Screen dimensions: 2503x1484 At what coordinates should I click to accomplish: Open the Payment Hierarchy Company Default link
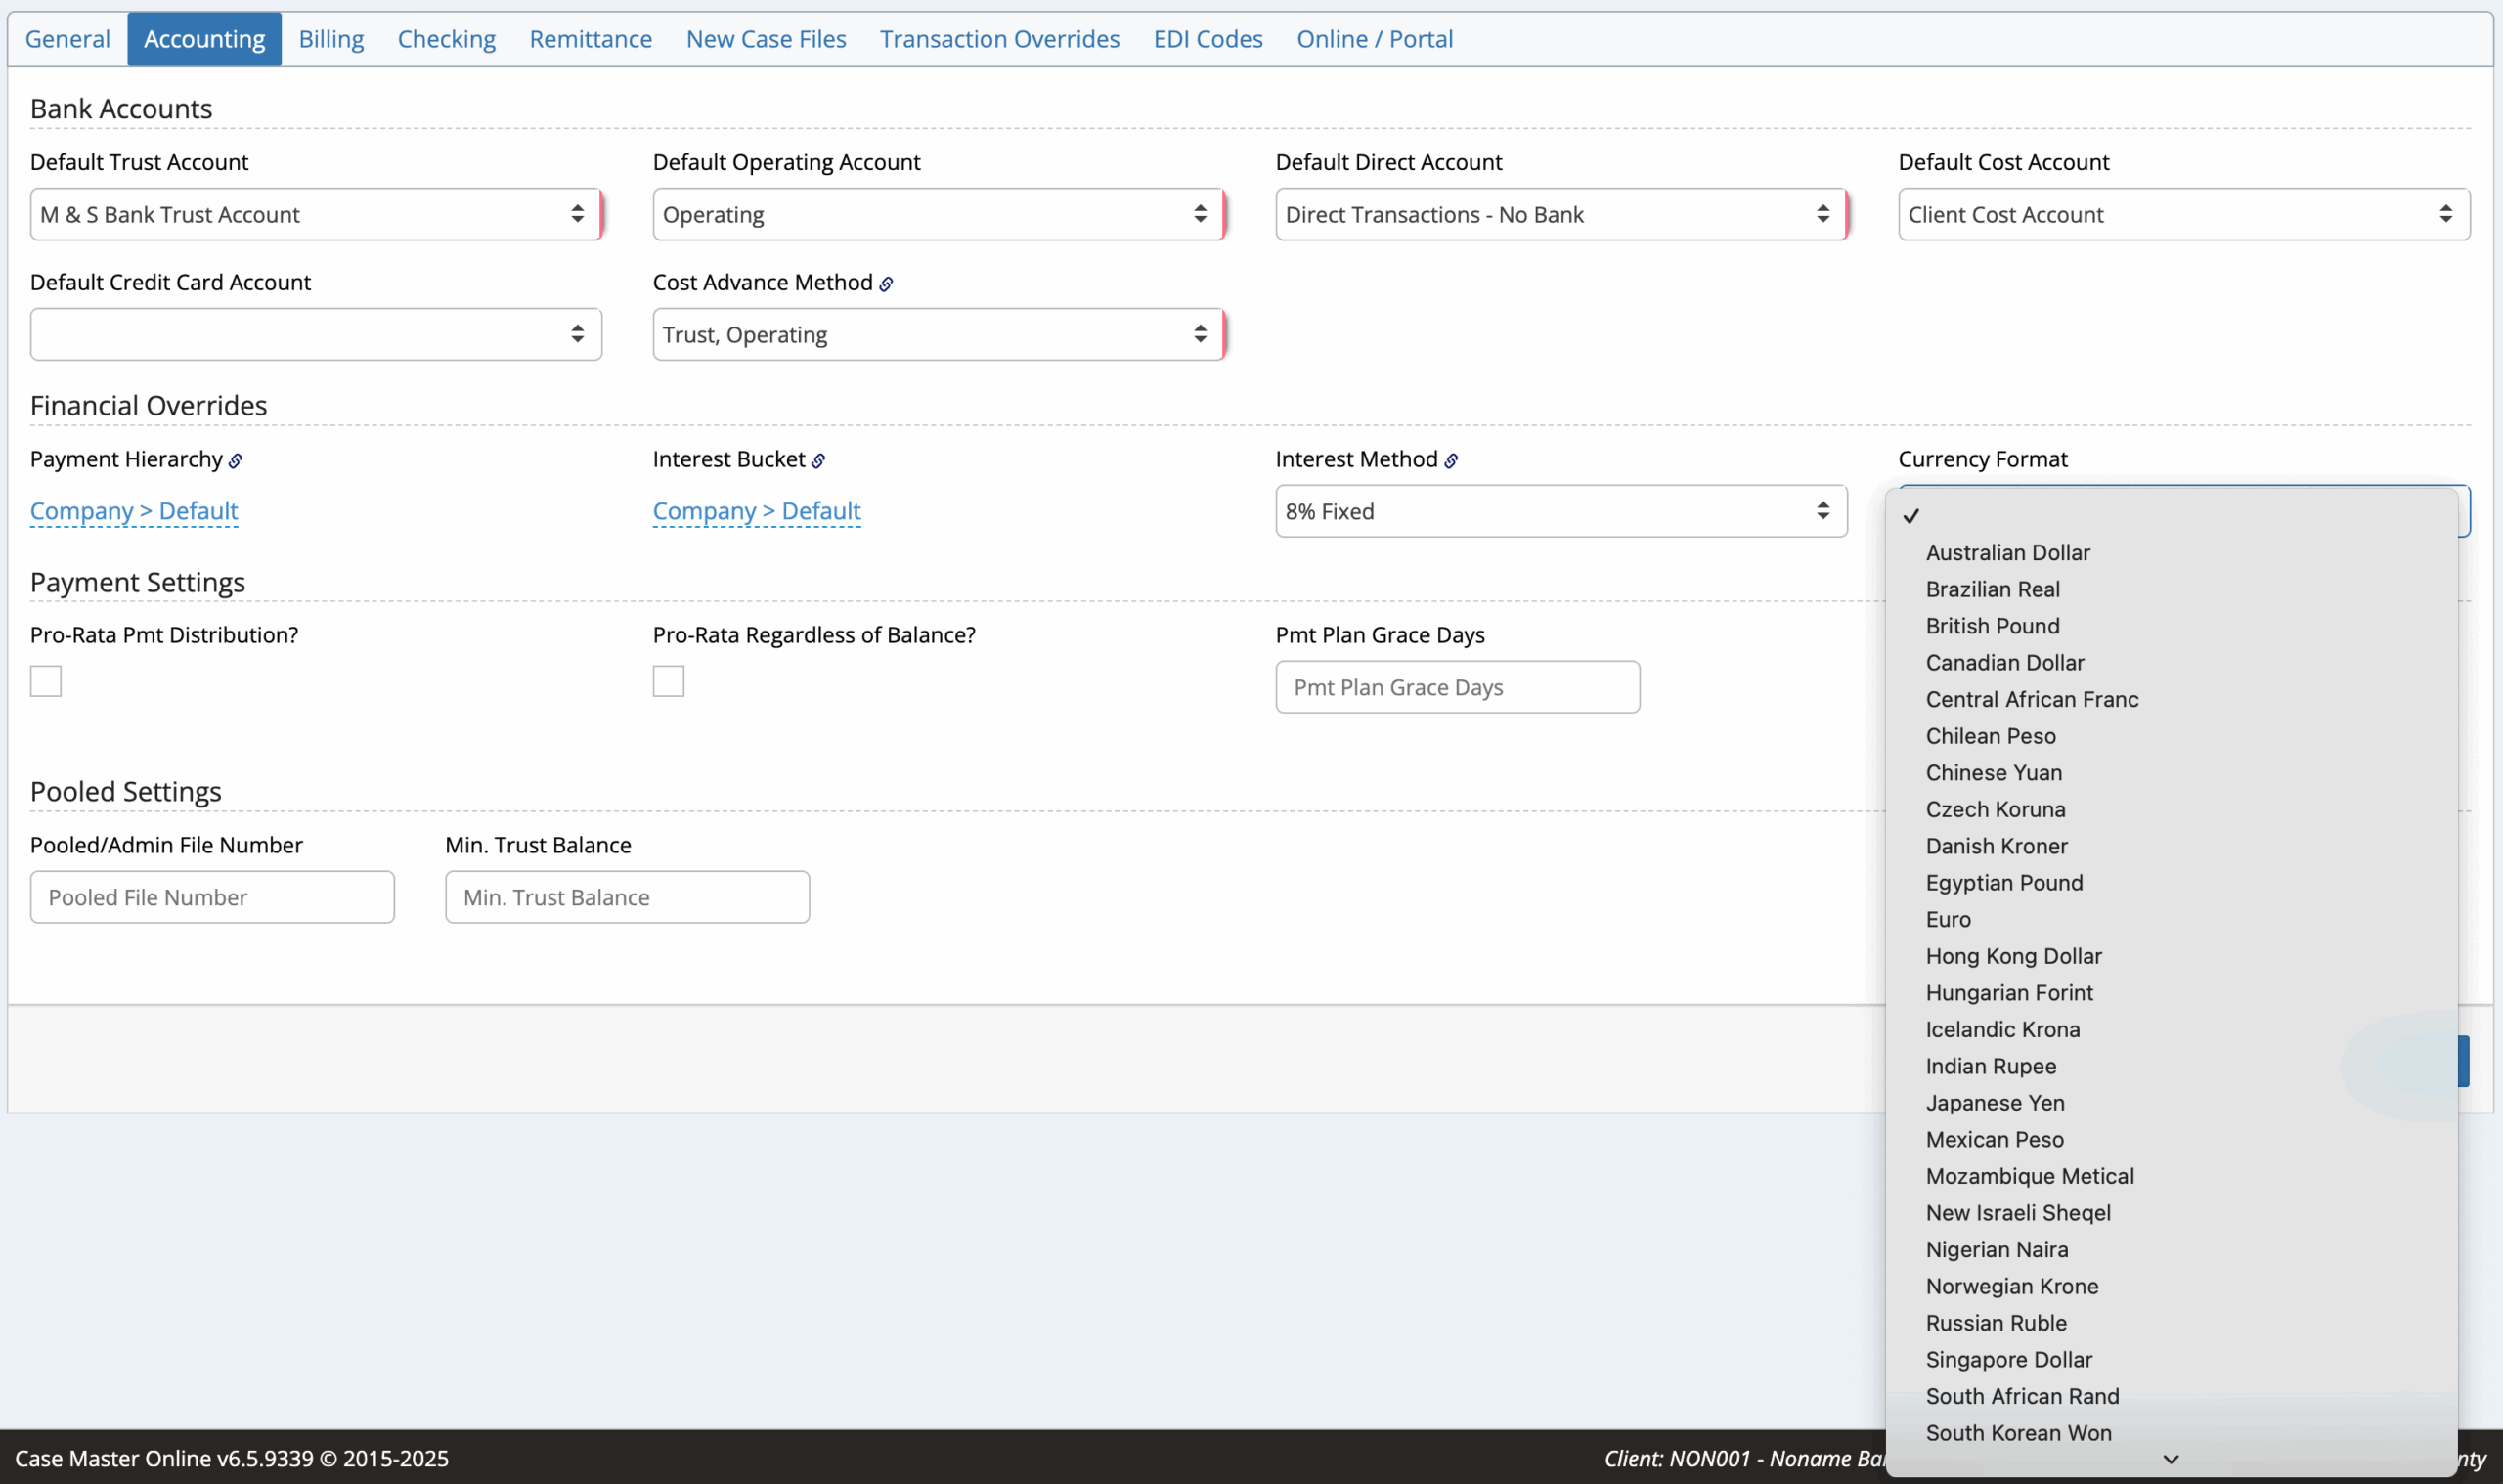[x=134, y=511]
